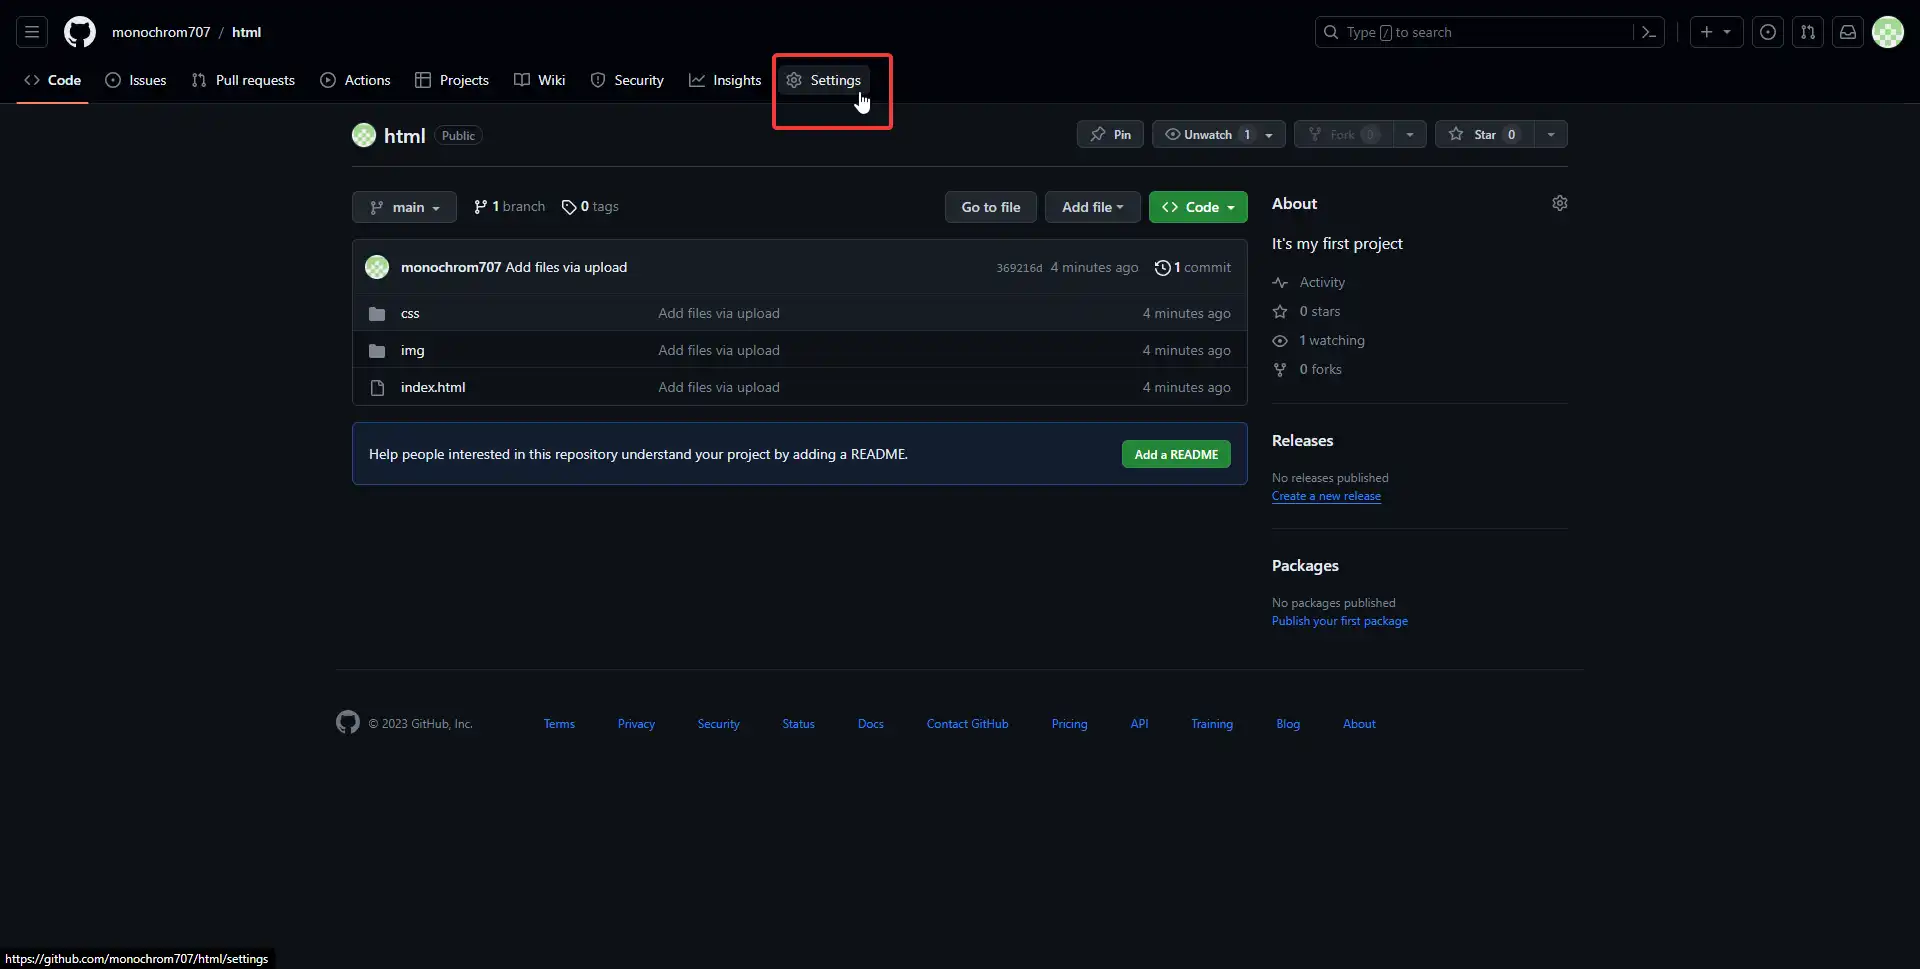1920x969 pixels.
Task: Open the Pull requests tab
Action: click(243, 80)
